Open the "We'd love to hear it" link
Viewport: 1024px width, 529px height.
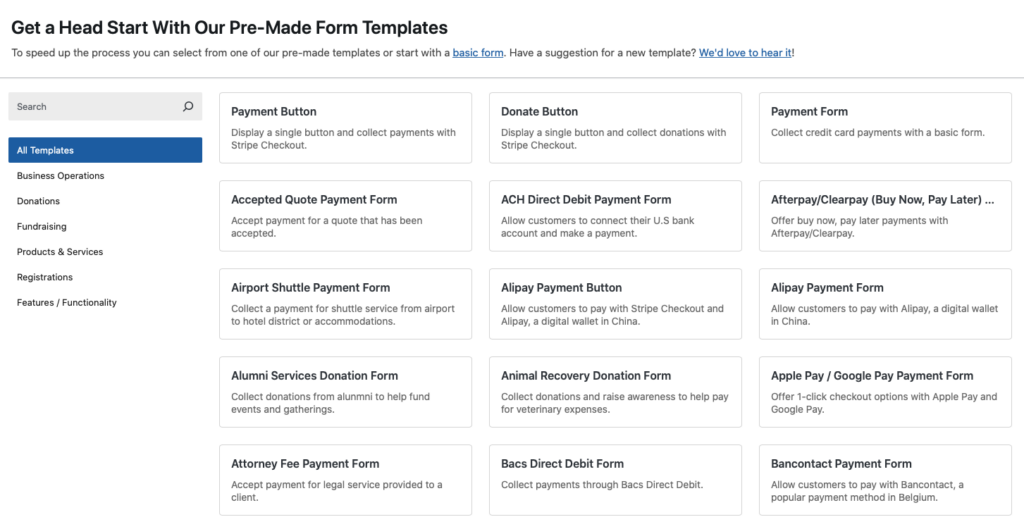(x=745, y=52)
